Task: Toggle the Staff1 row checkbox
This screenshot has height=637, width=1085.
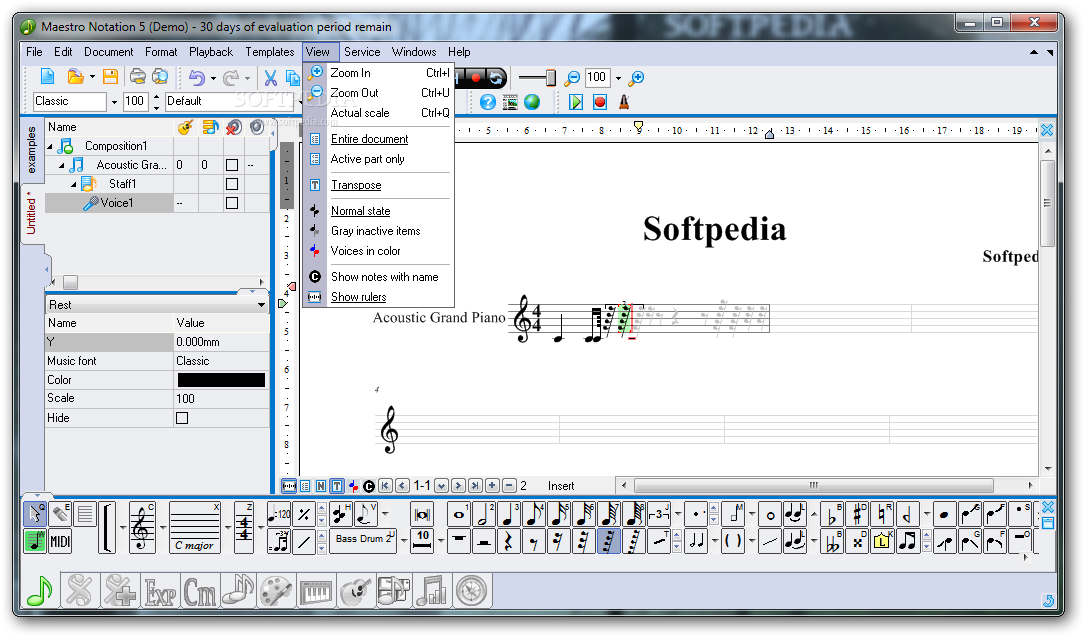Action: point(232,184)
